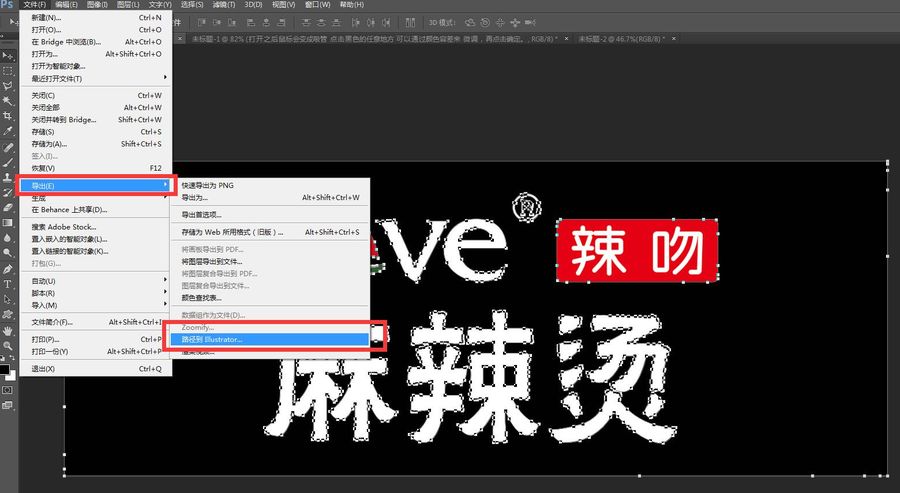
Task: Open the 编辑(E) menu
Action: coord(66,5)
